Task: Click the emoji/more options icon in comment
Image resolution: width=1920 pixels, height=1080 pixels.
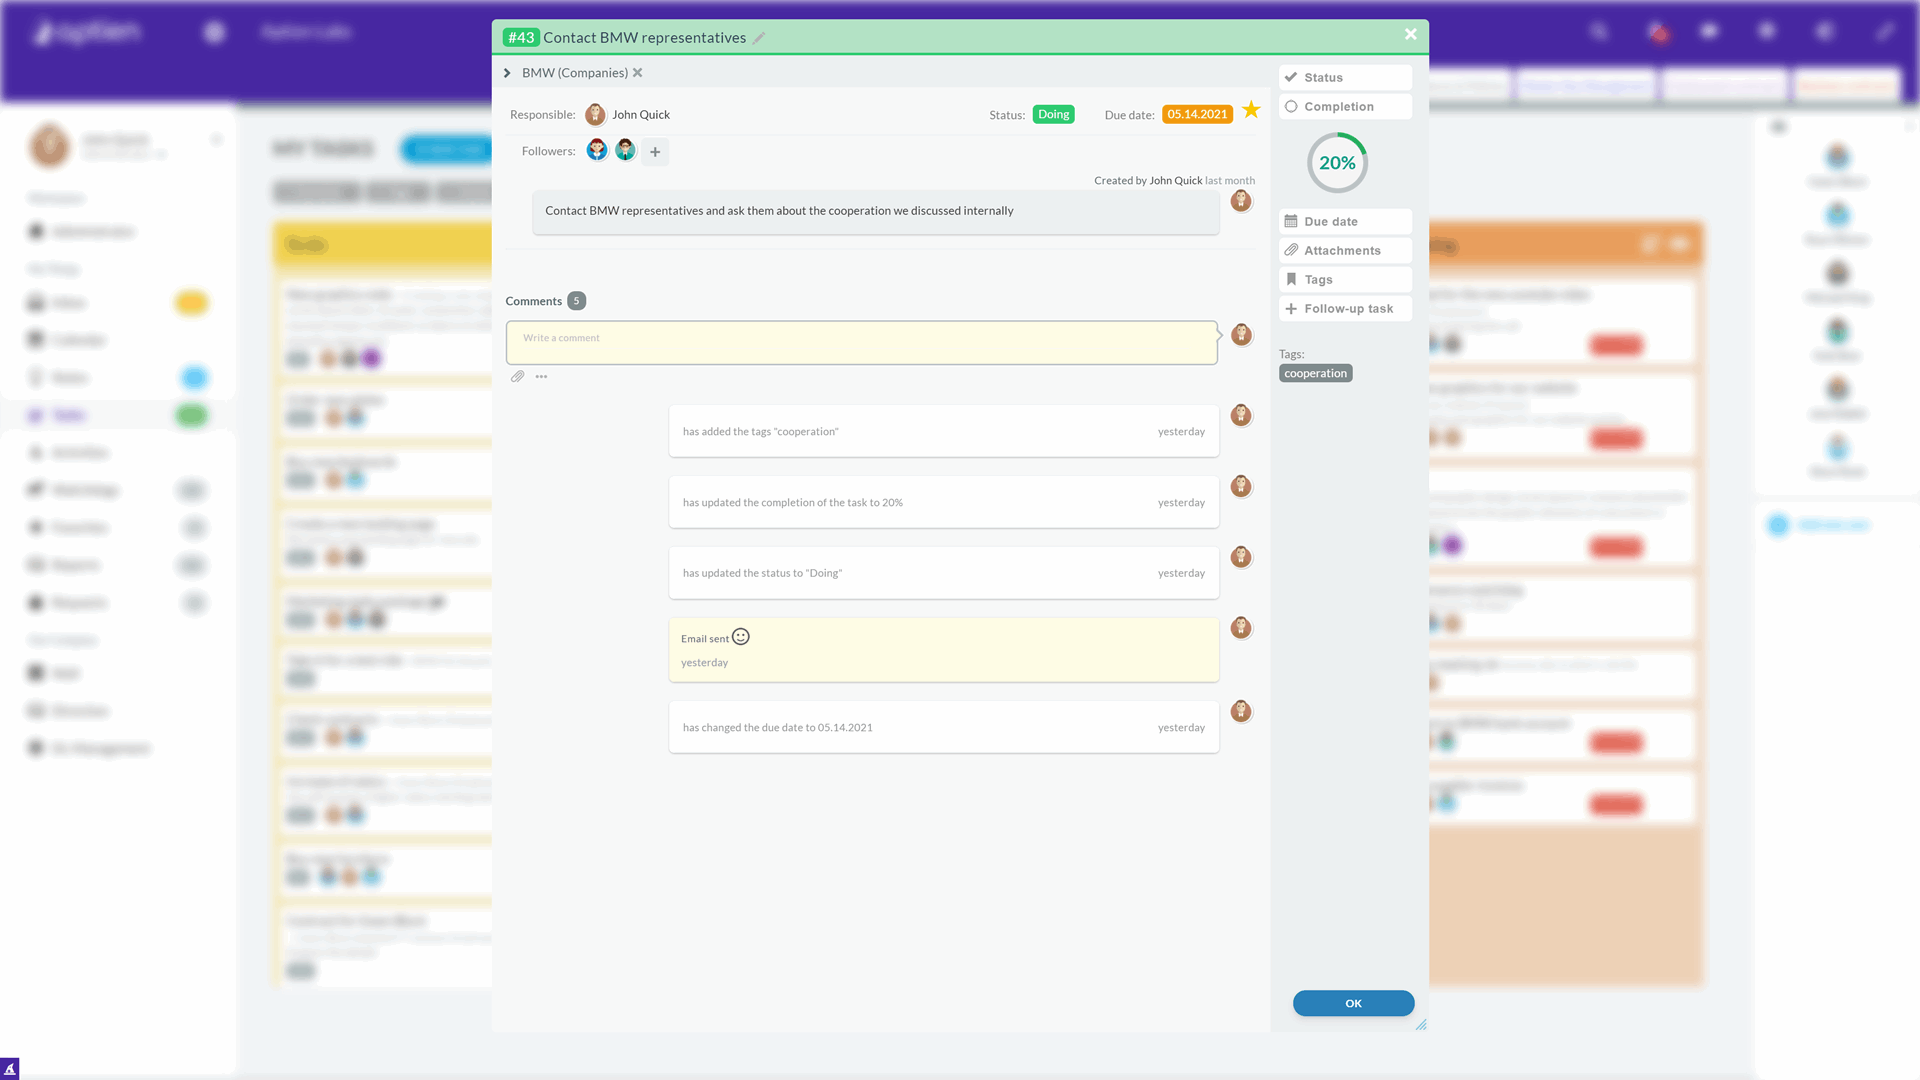Action: [542, 377]
